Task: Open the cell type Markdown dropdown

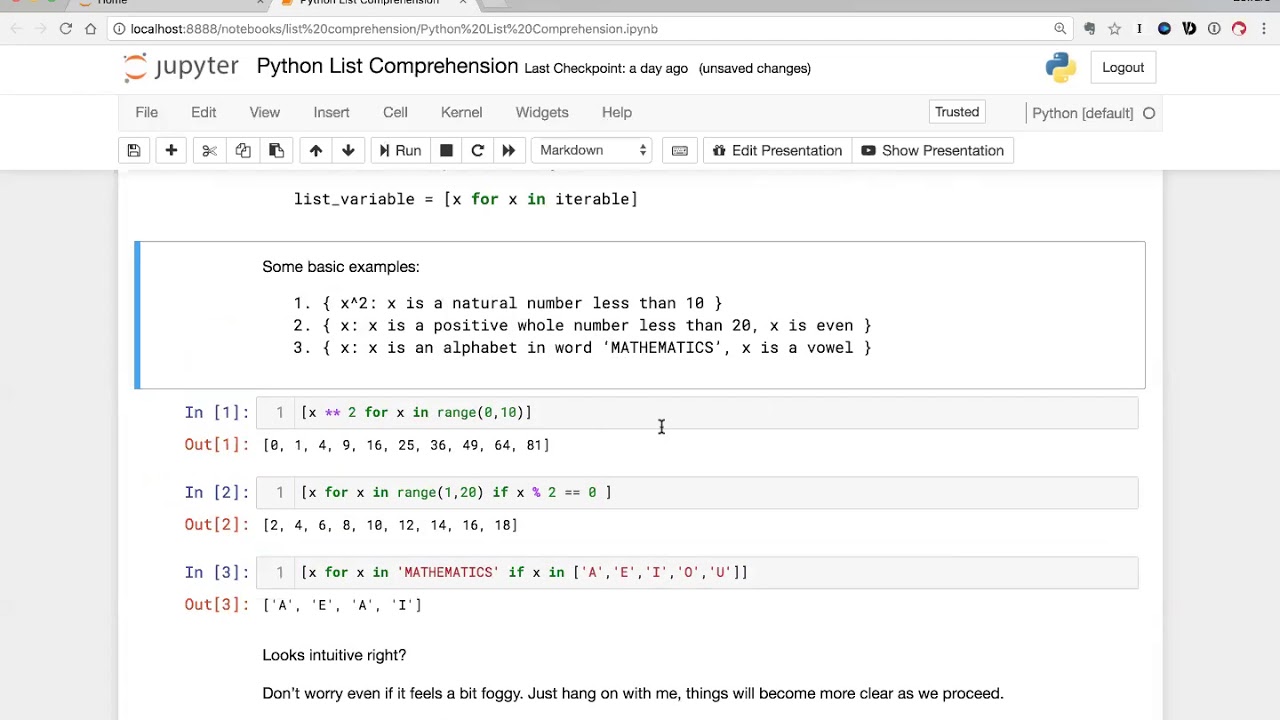Action: 593,150
